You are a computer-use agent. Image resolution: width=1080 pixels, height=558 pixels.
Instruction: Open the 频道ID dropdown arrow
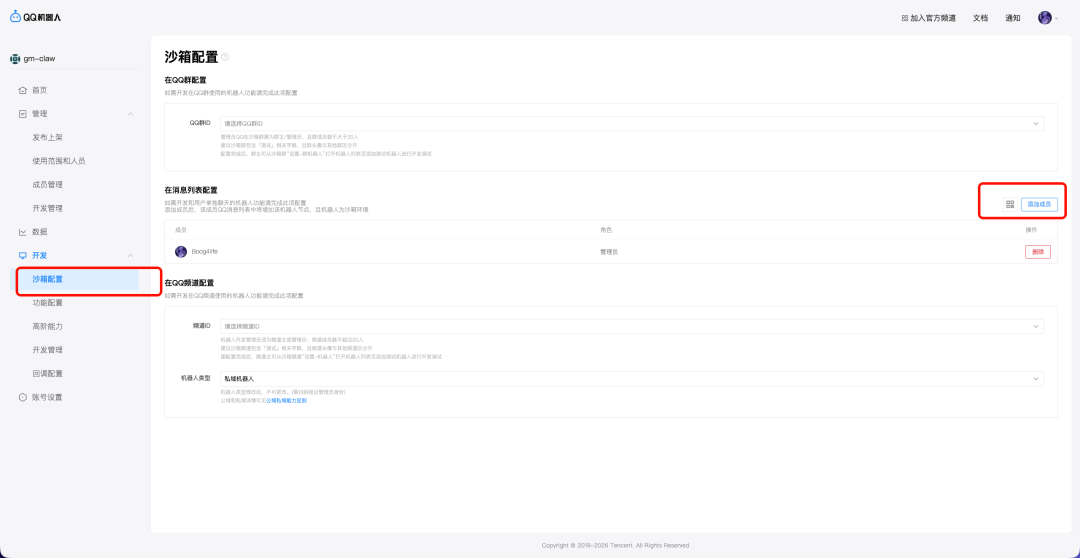tap(1035, 326)
